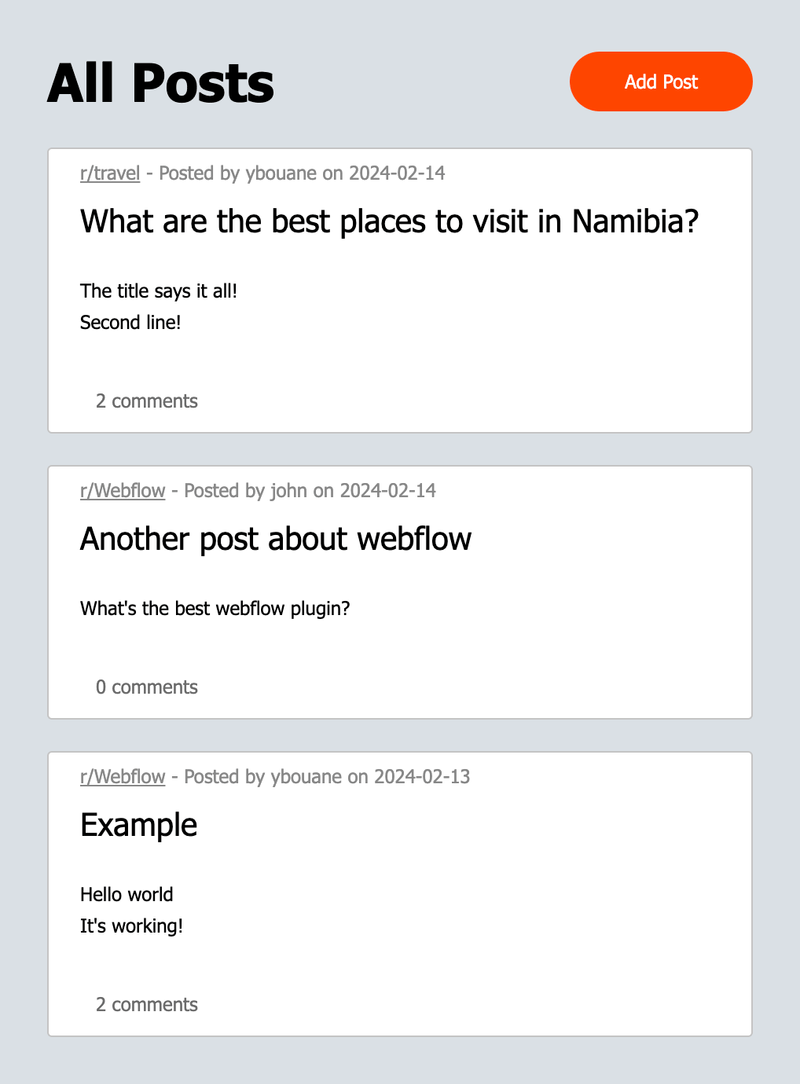The width and height of the screenshot is (800, 1084).
Task: Select author ybouane on the first post
Action: tap(283, 173)
